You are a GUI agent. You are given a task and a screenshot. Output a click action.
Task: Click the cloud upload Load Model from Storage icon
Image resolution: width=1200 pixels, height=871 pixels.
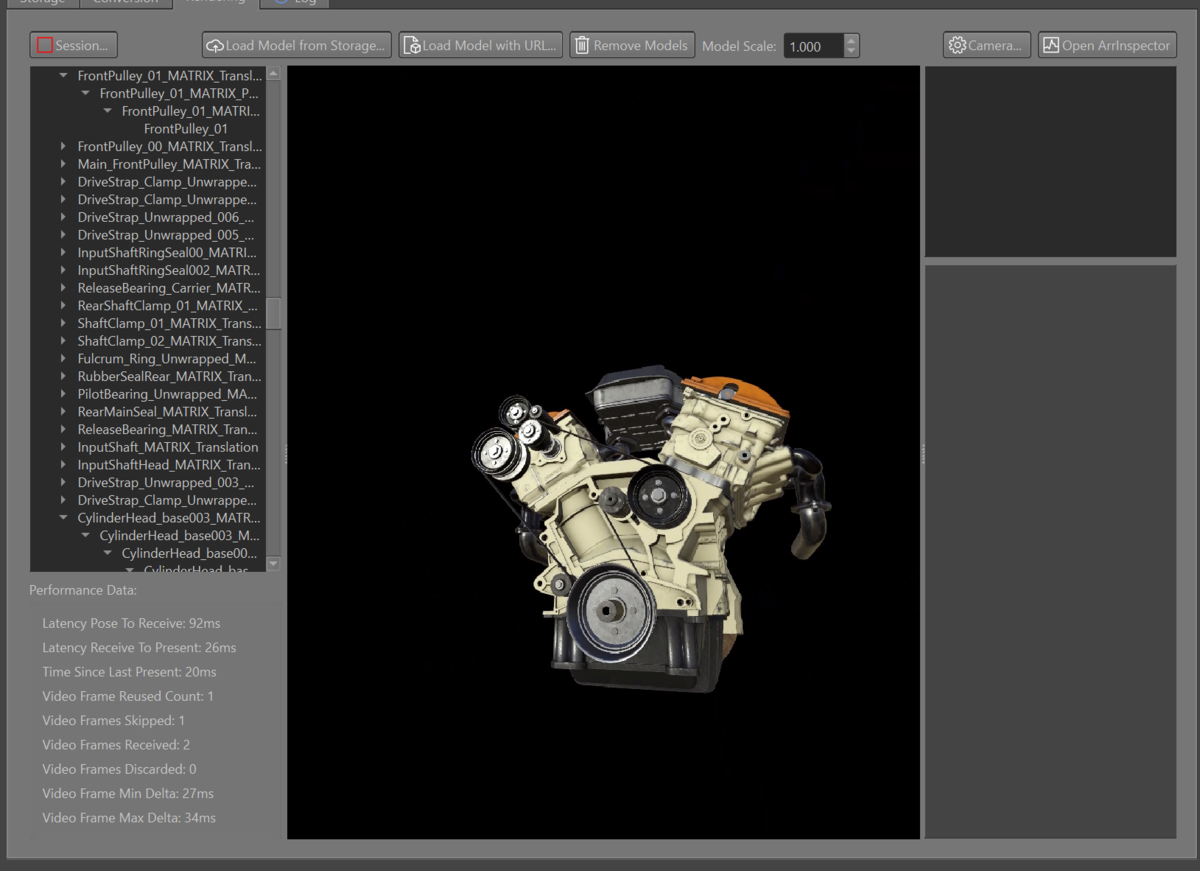214,45
